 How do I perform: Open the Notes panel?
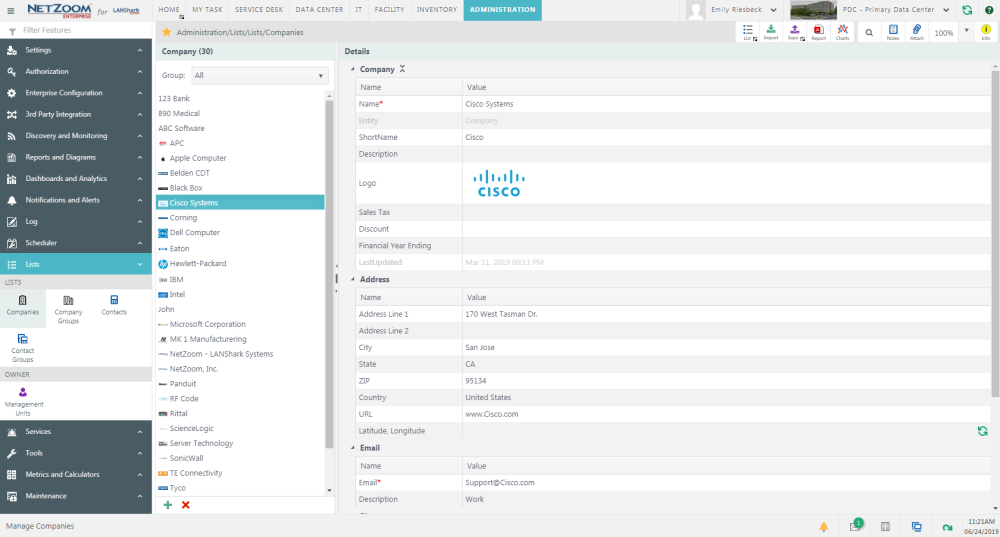892,31
